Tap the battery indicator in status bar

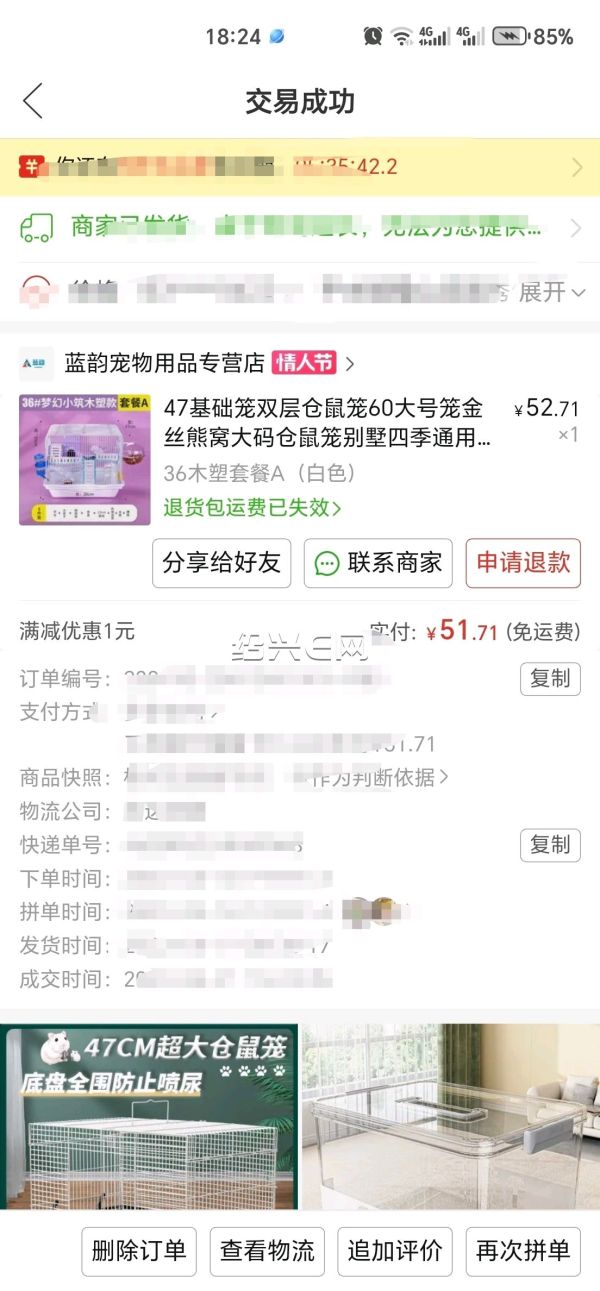[x=509, y=36]
